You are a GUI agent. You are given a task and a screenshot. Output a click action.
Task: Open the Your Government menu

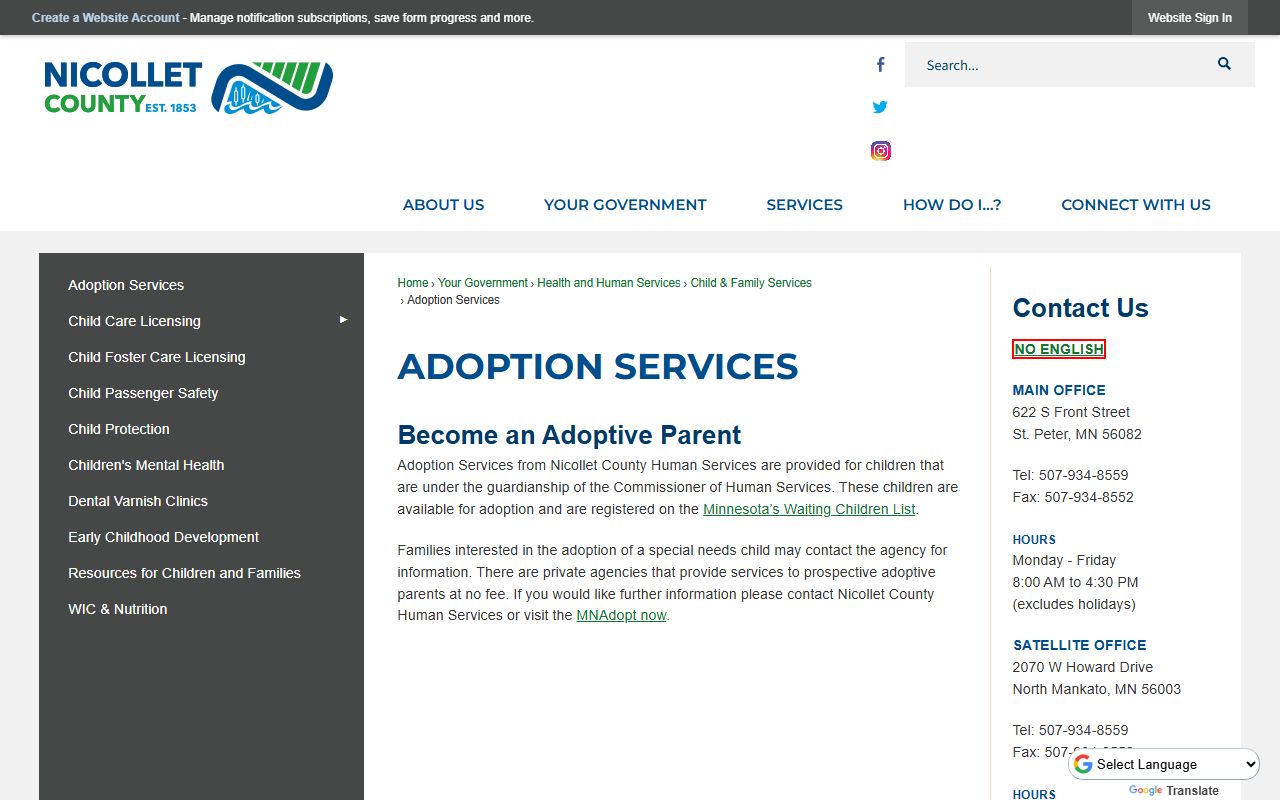click(625, 204)
